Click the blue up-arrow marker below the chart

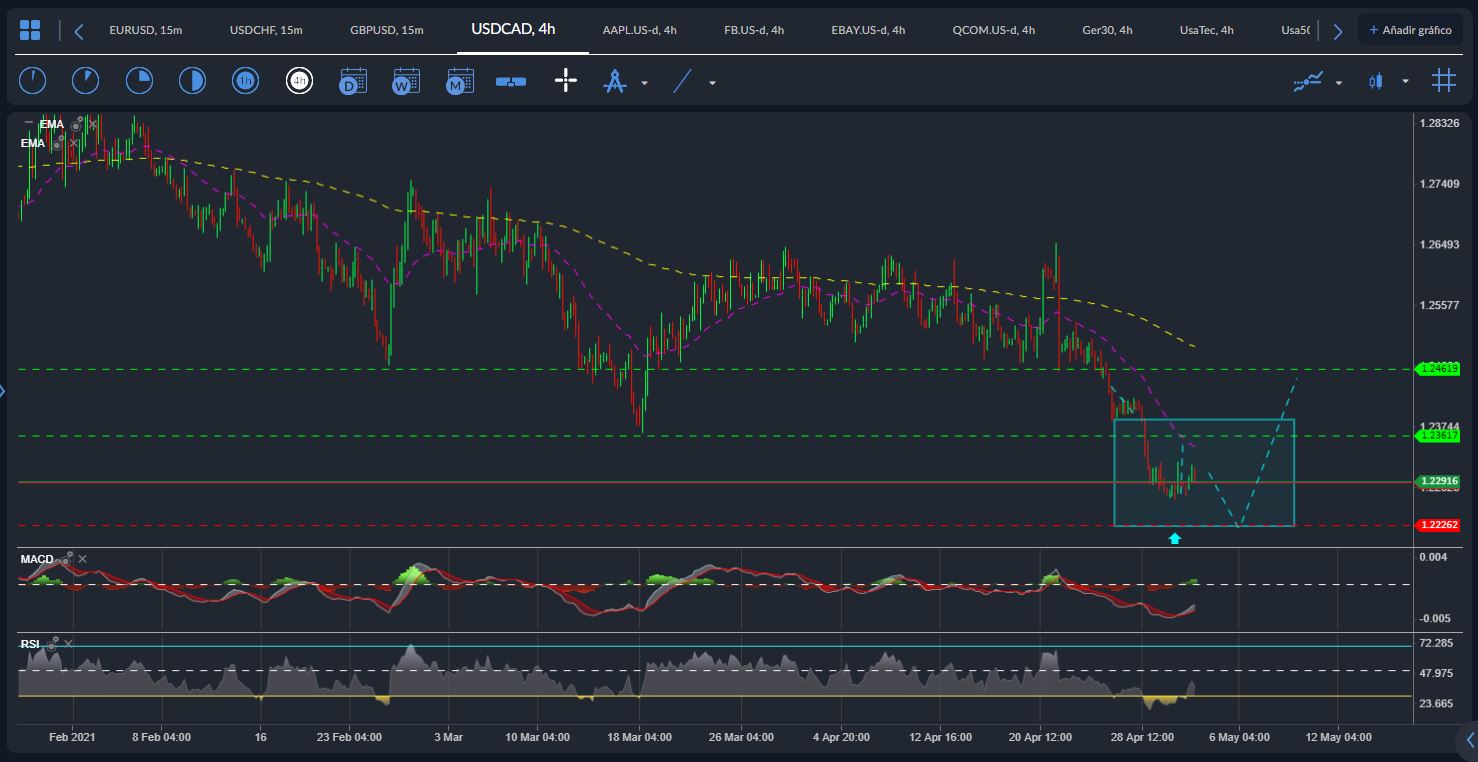tap(1175, 538)
